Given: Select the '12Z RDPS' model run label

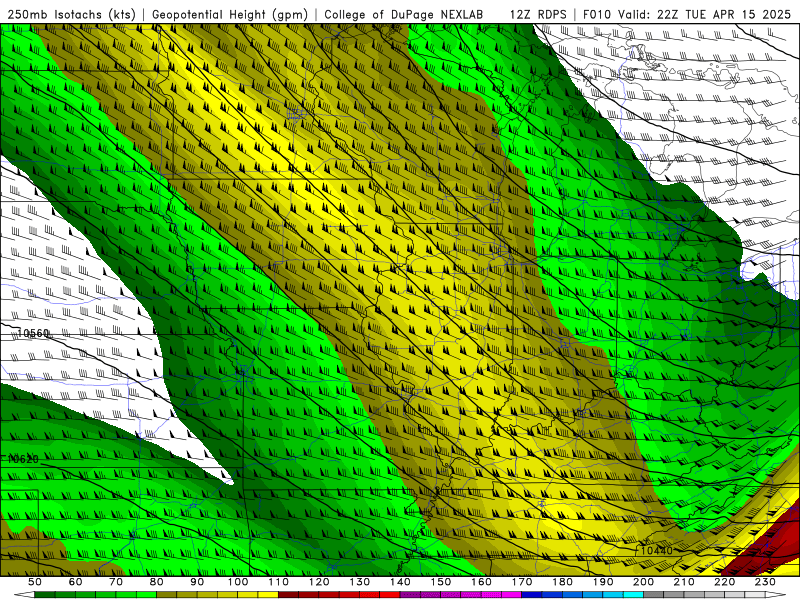Looking at the screenshot, I should tap(538, 14).
